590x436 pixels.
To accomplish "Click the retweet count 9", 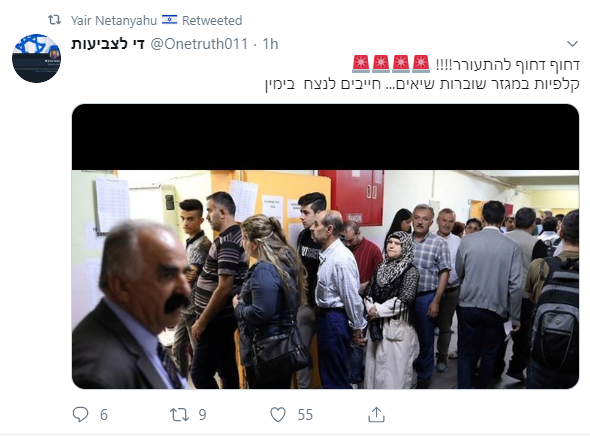I will pos(202,415).
